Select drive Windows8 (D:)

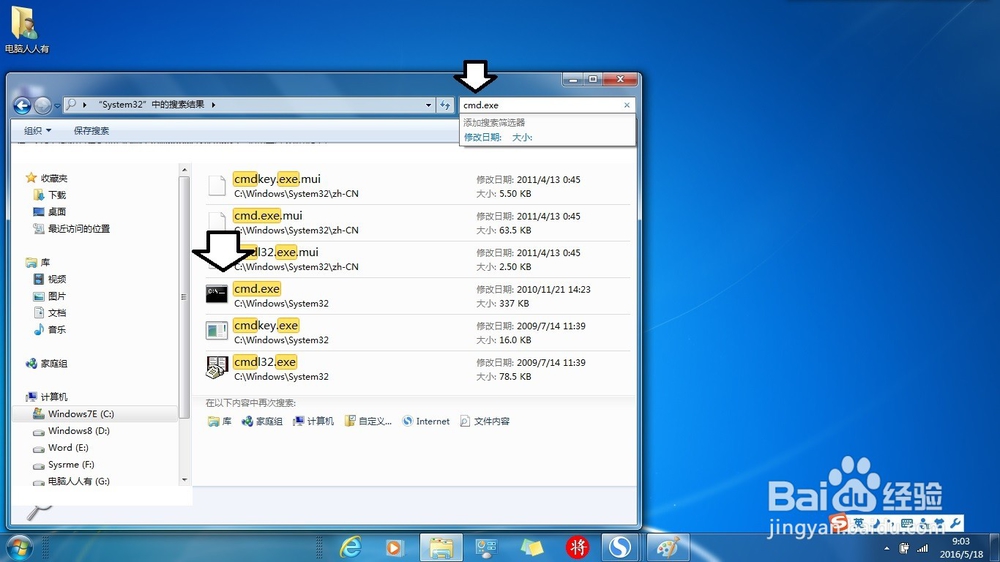[78, 431]
